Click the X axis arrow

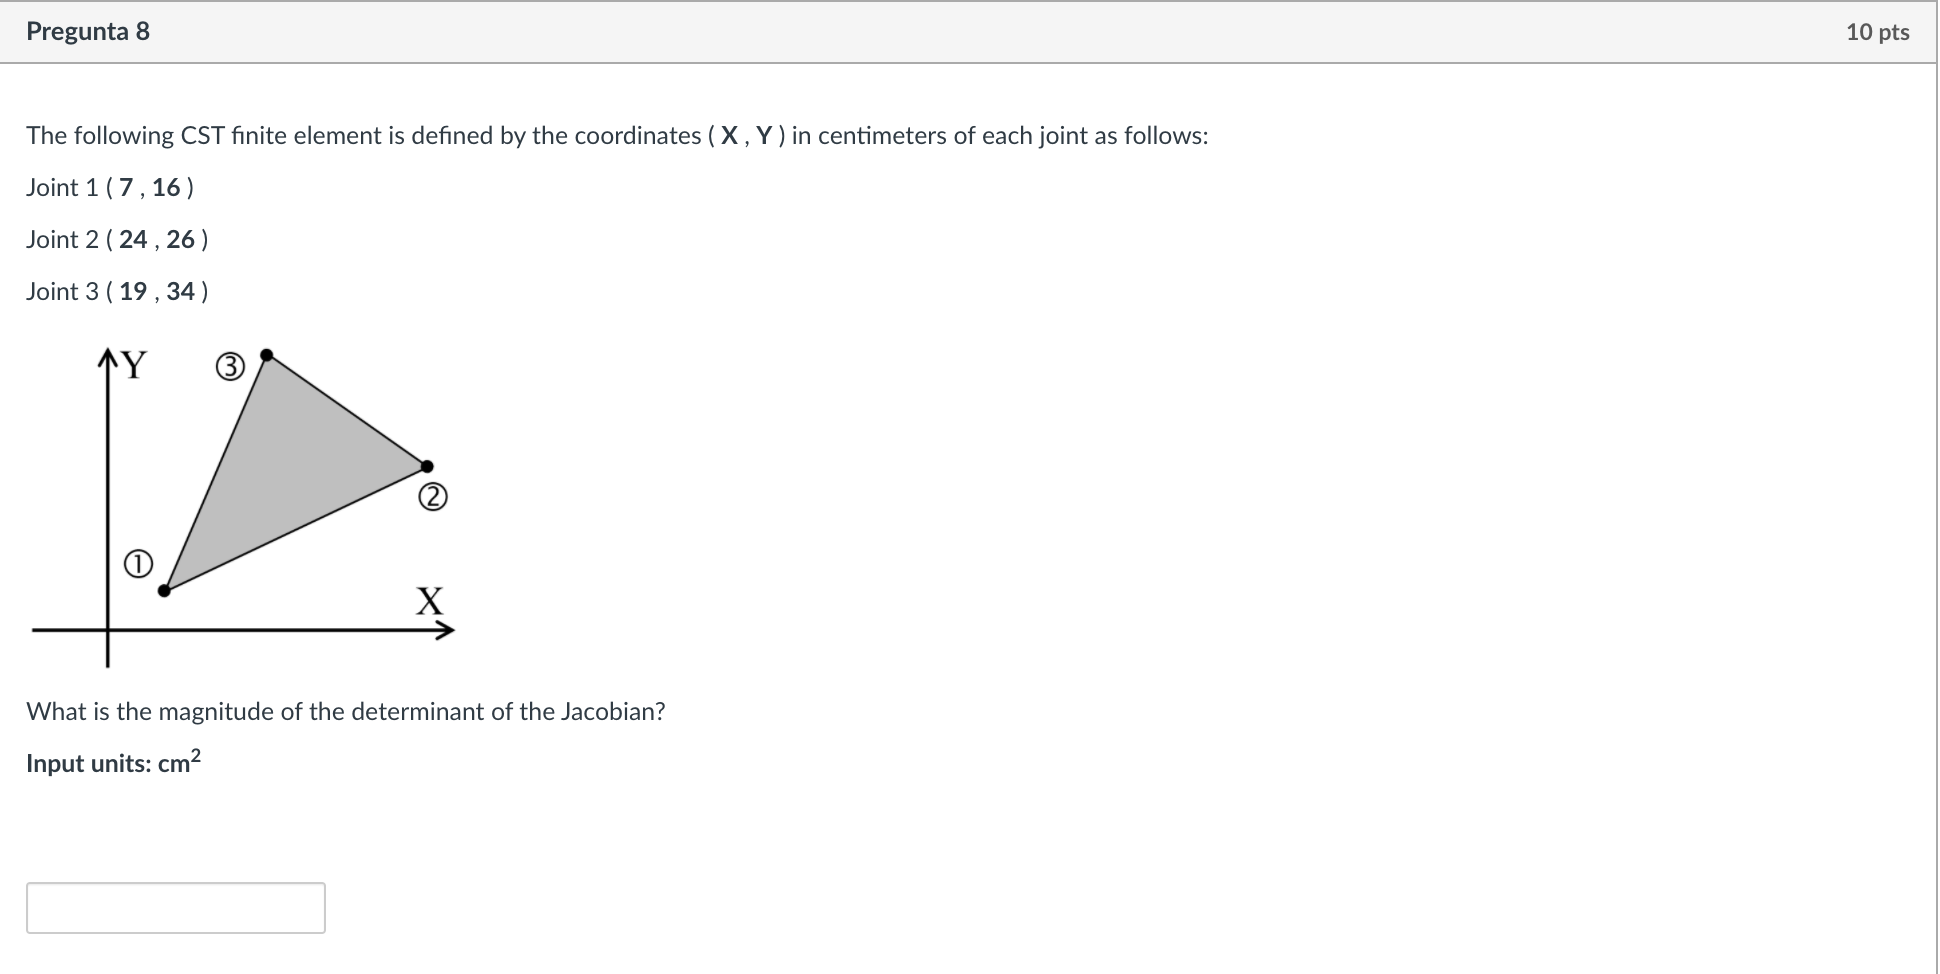pos(447,630)
